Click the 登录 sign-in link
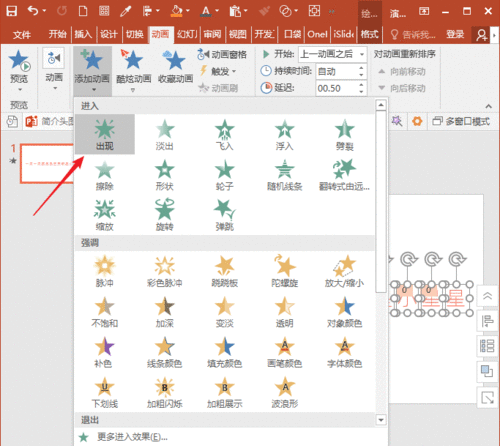Viewport: 500px width, 446px height. pyautogui.click(x=455, y=34)
